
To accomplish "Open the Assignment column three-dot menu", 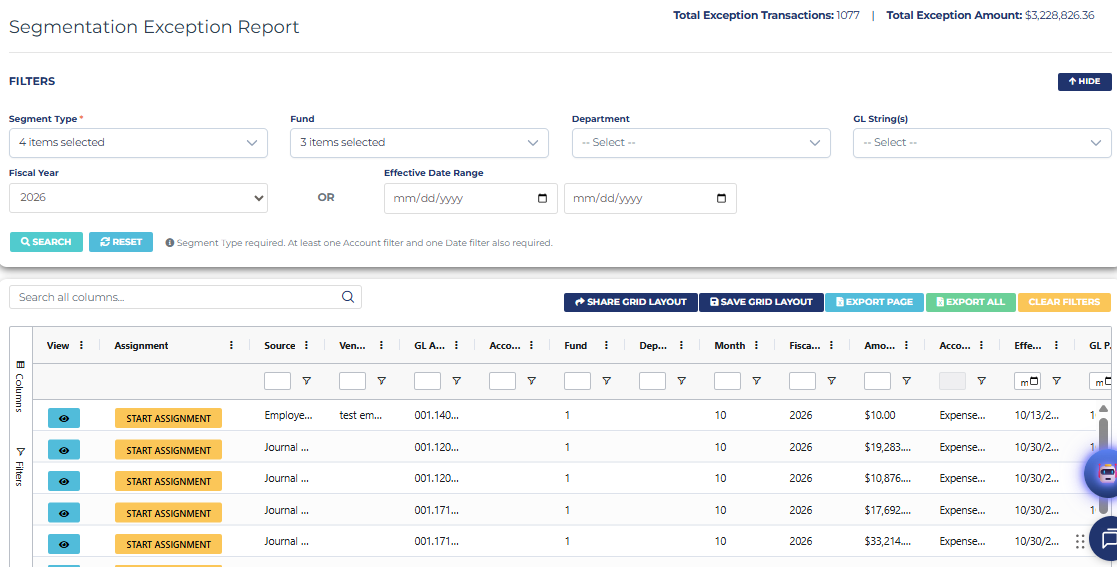I will point(232,345).
